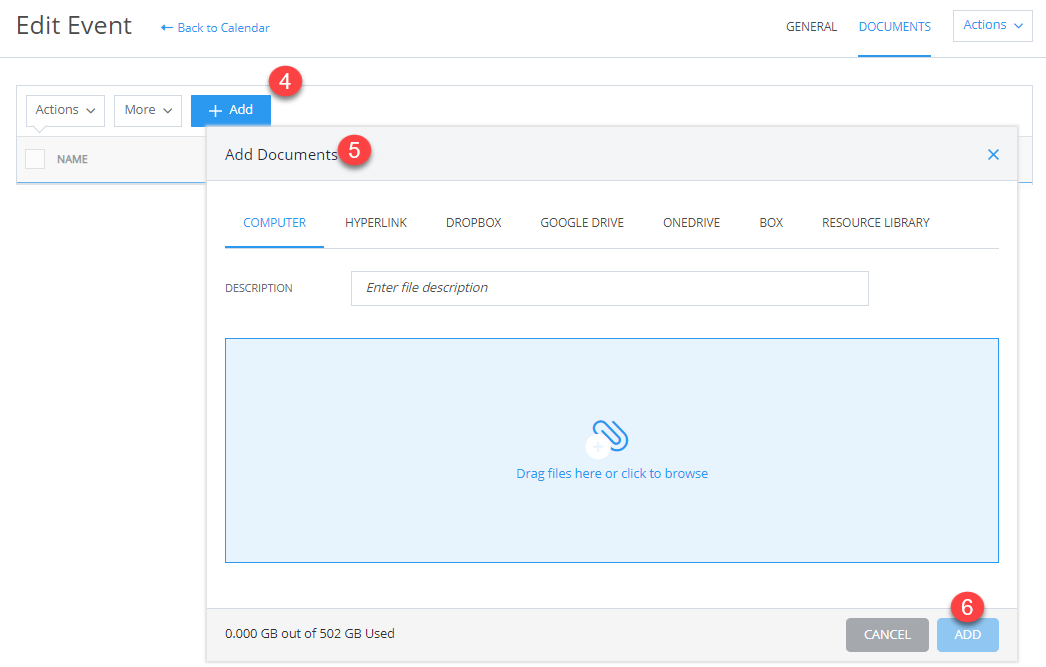Switch to the GENERAL tab
Image resolution: width=1046 pixels, height=667 pixels.
(x=811, y=27)
